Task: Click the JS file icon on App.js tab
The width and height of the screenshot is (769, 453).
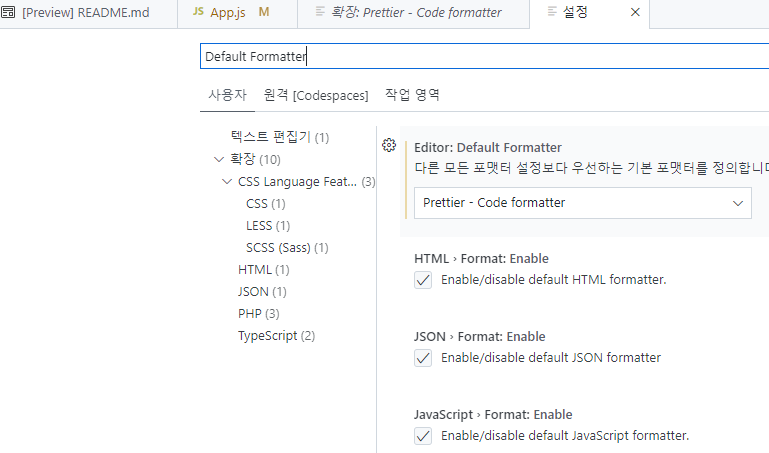Action: [198, 12]
